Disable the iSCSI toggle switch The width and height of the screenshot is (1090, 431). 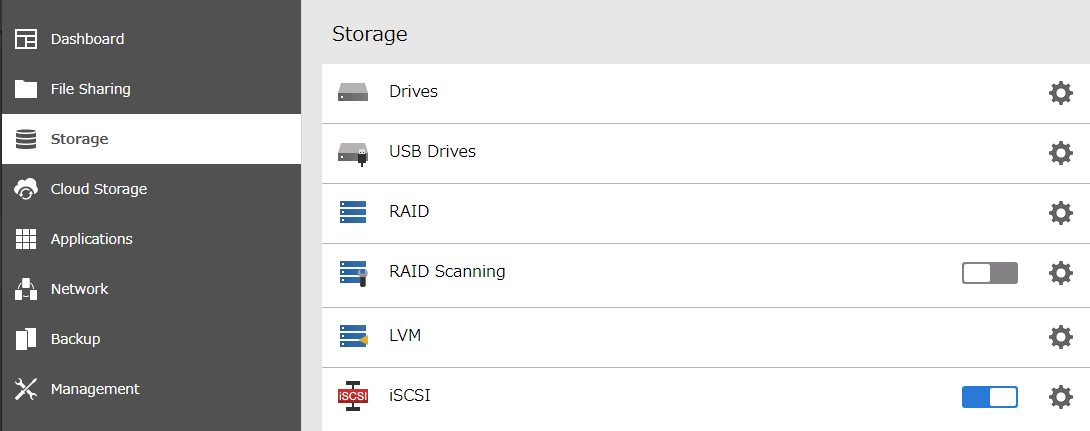[989, 397]
